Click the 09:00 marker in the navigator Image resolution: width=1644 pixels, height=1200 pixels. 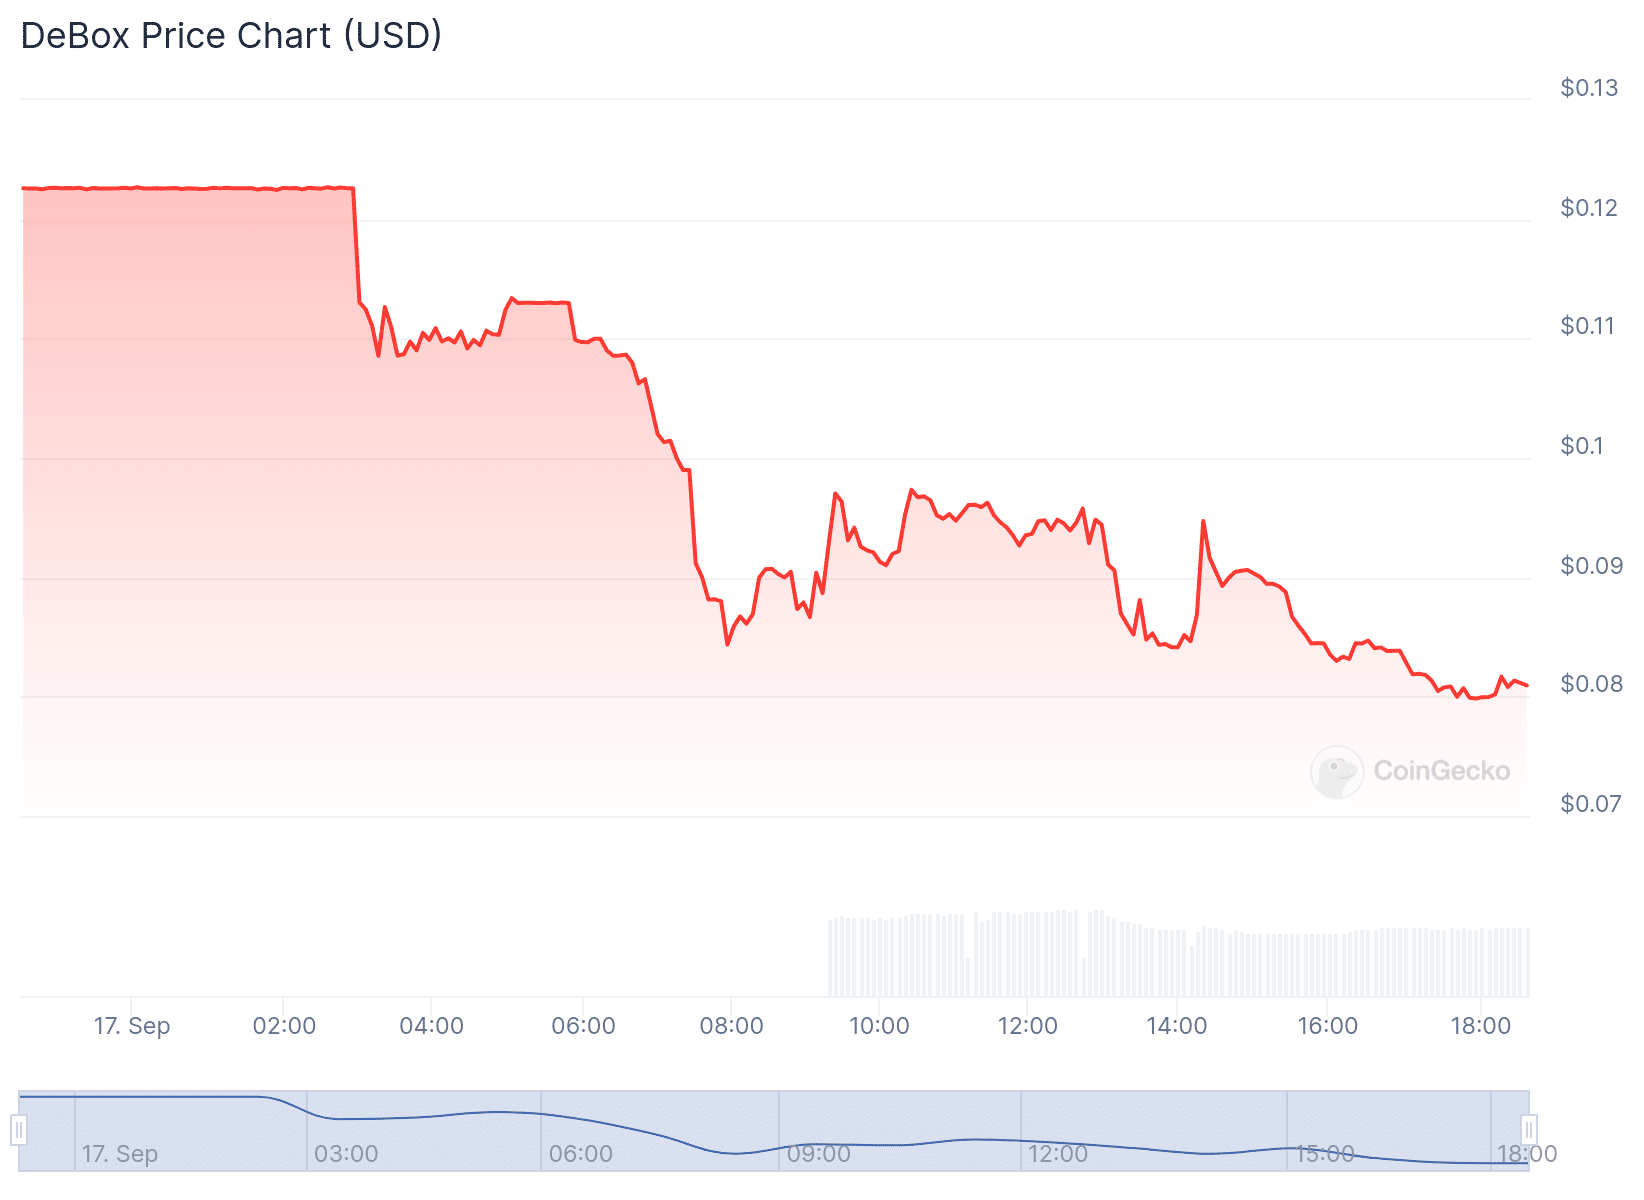pyautogui.click(x=818, y=1154)
